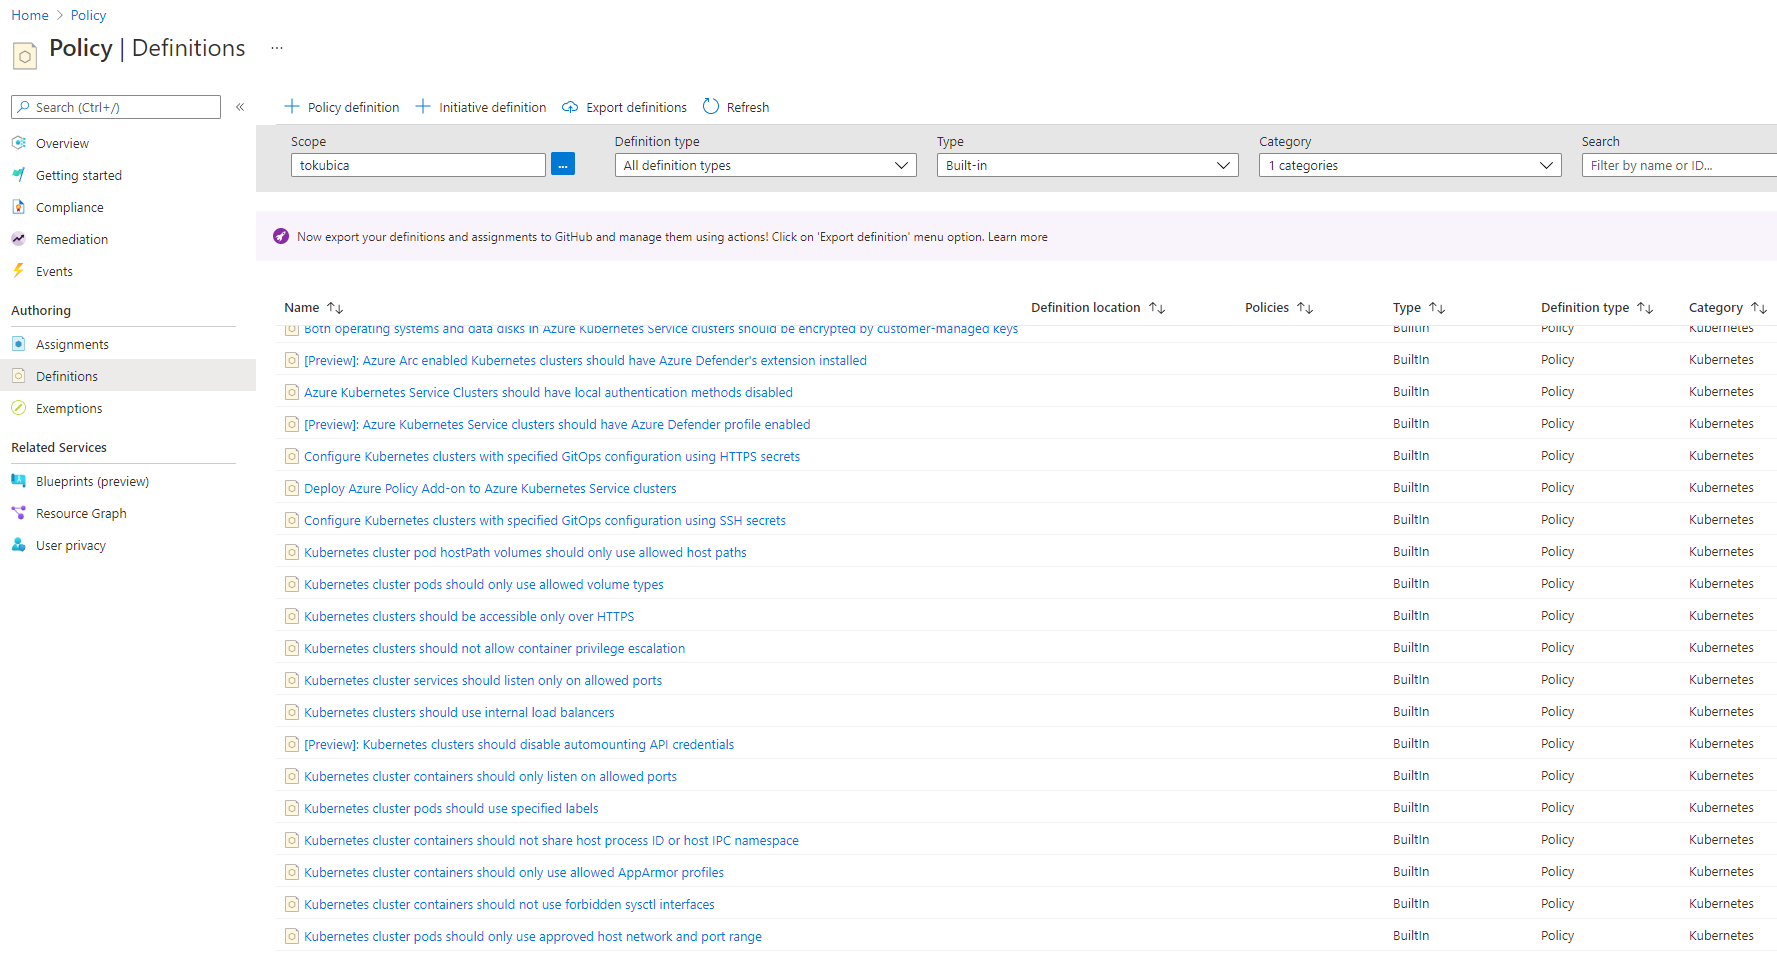Click the Refresh icon in the toolbar
Viewport: 1777px width, 957px height.
pos(711,107)
